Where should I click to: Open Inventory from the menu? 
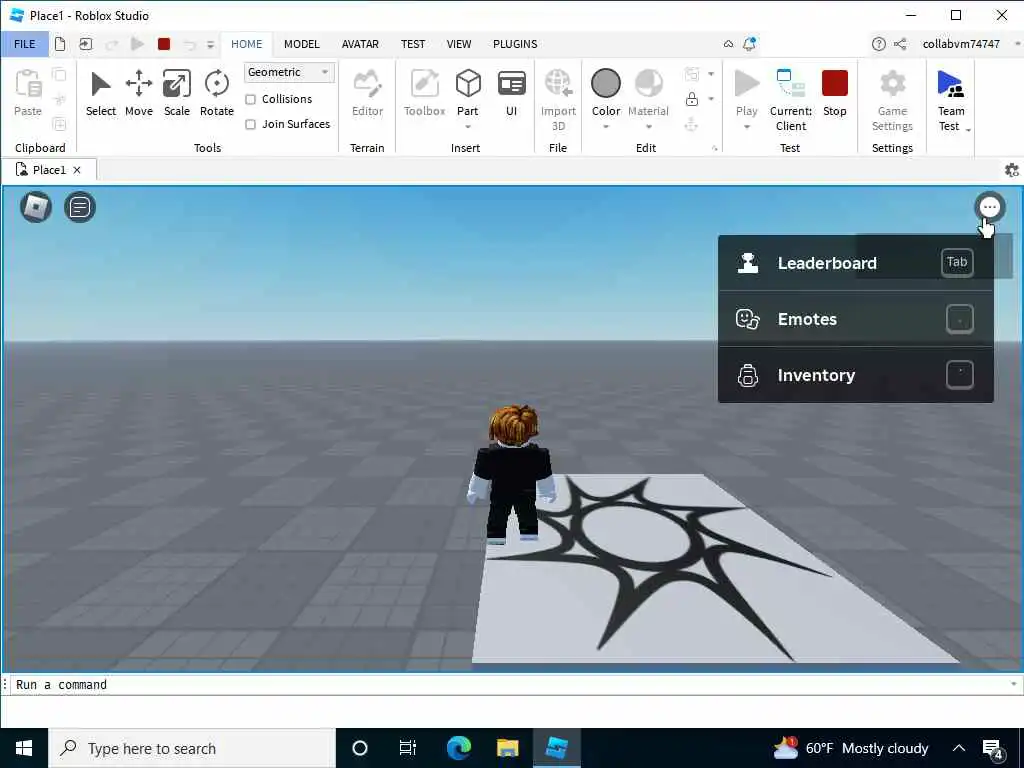[x=856, y=375]
